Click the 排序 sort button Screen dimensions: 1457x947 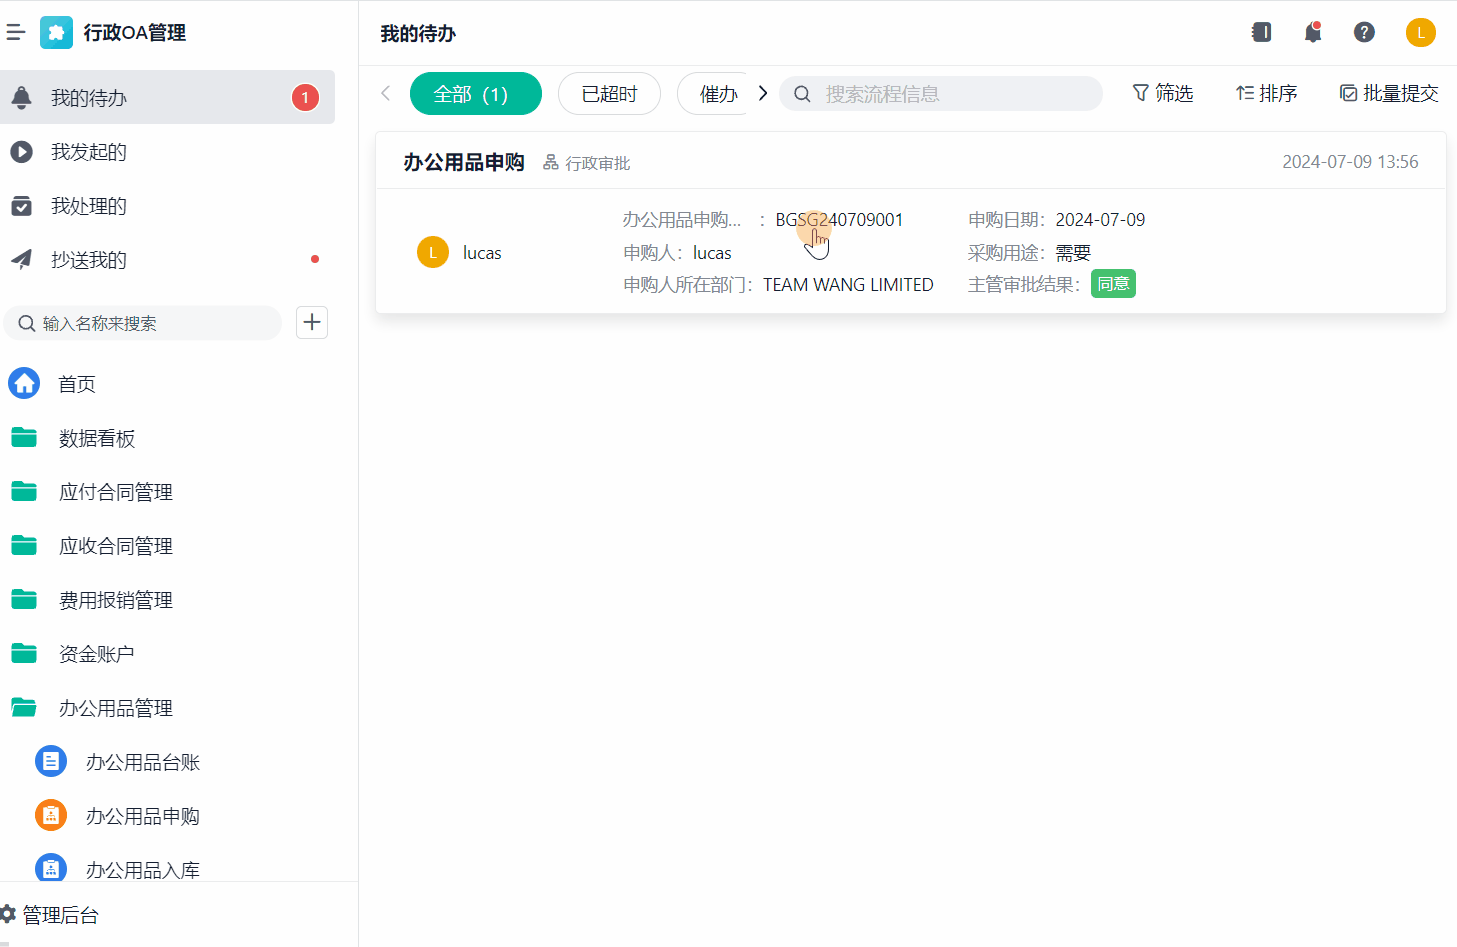point(1266,93)
